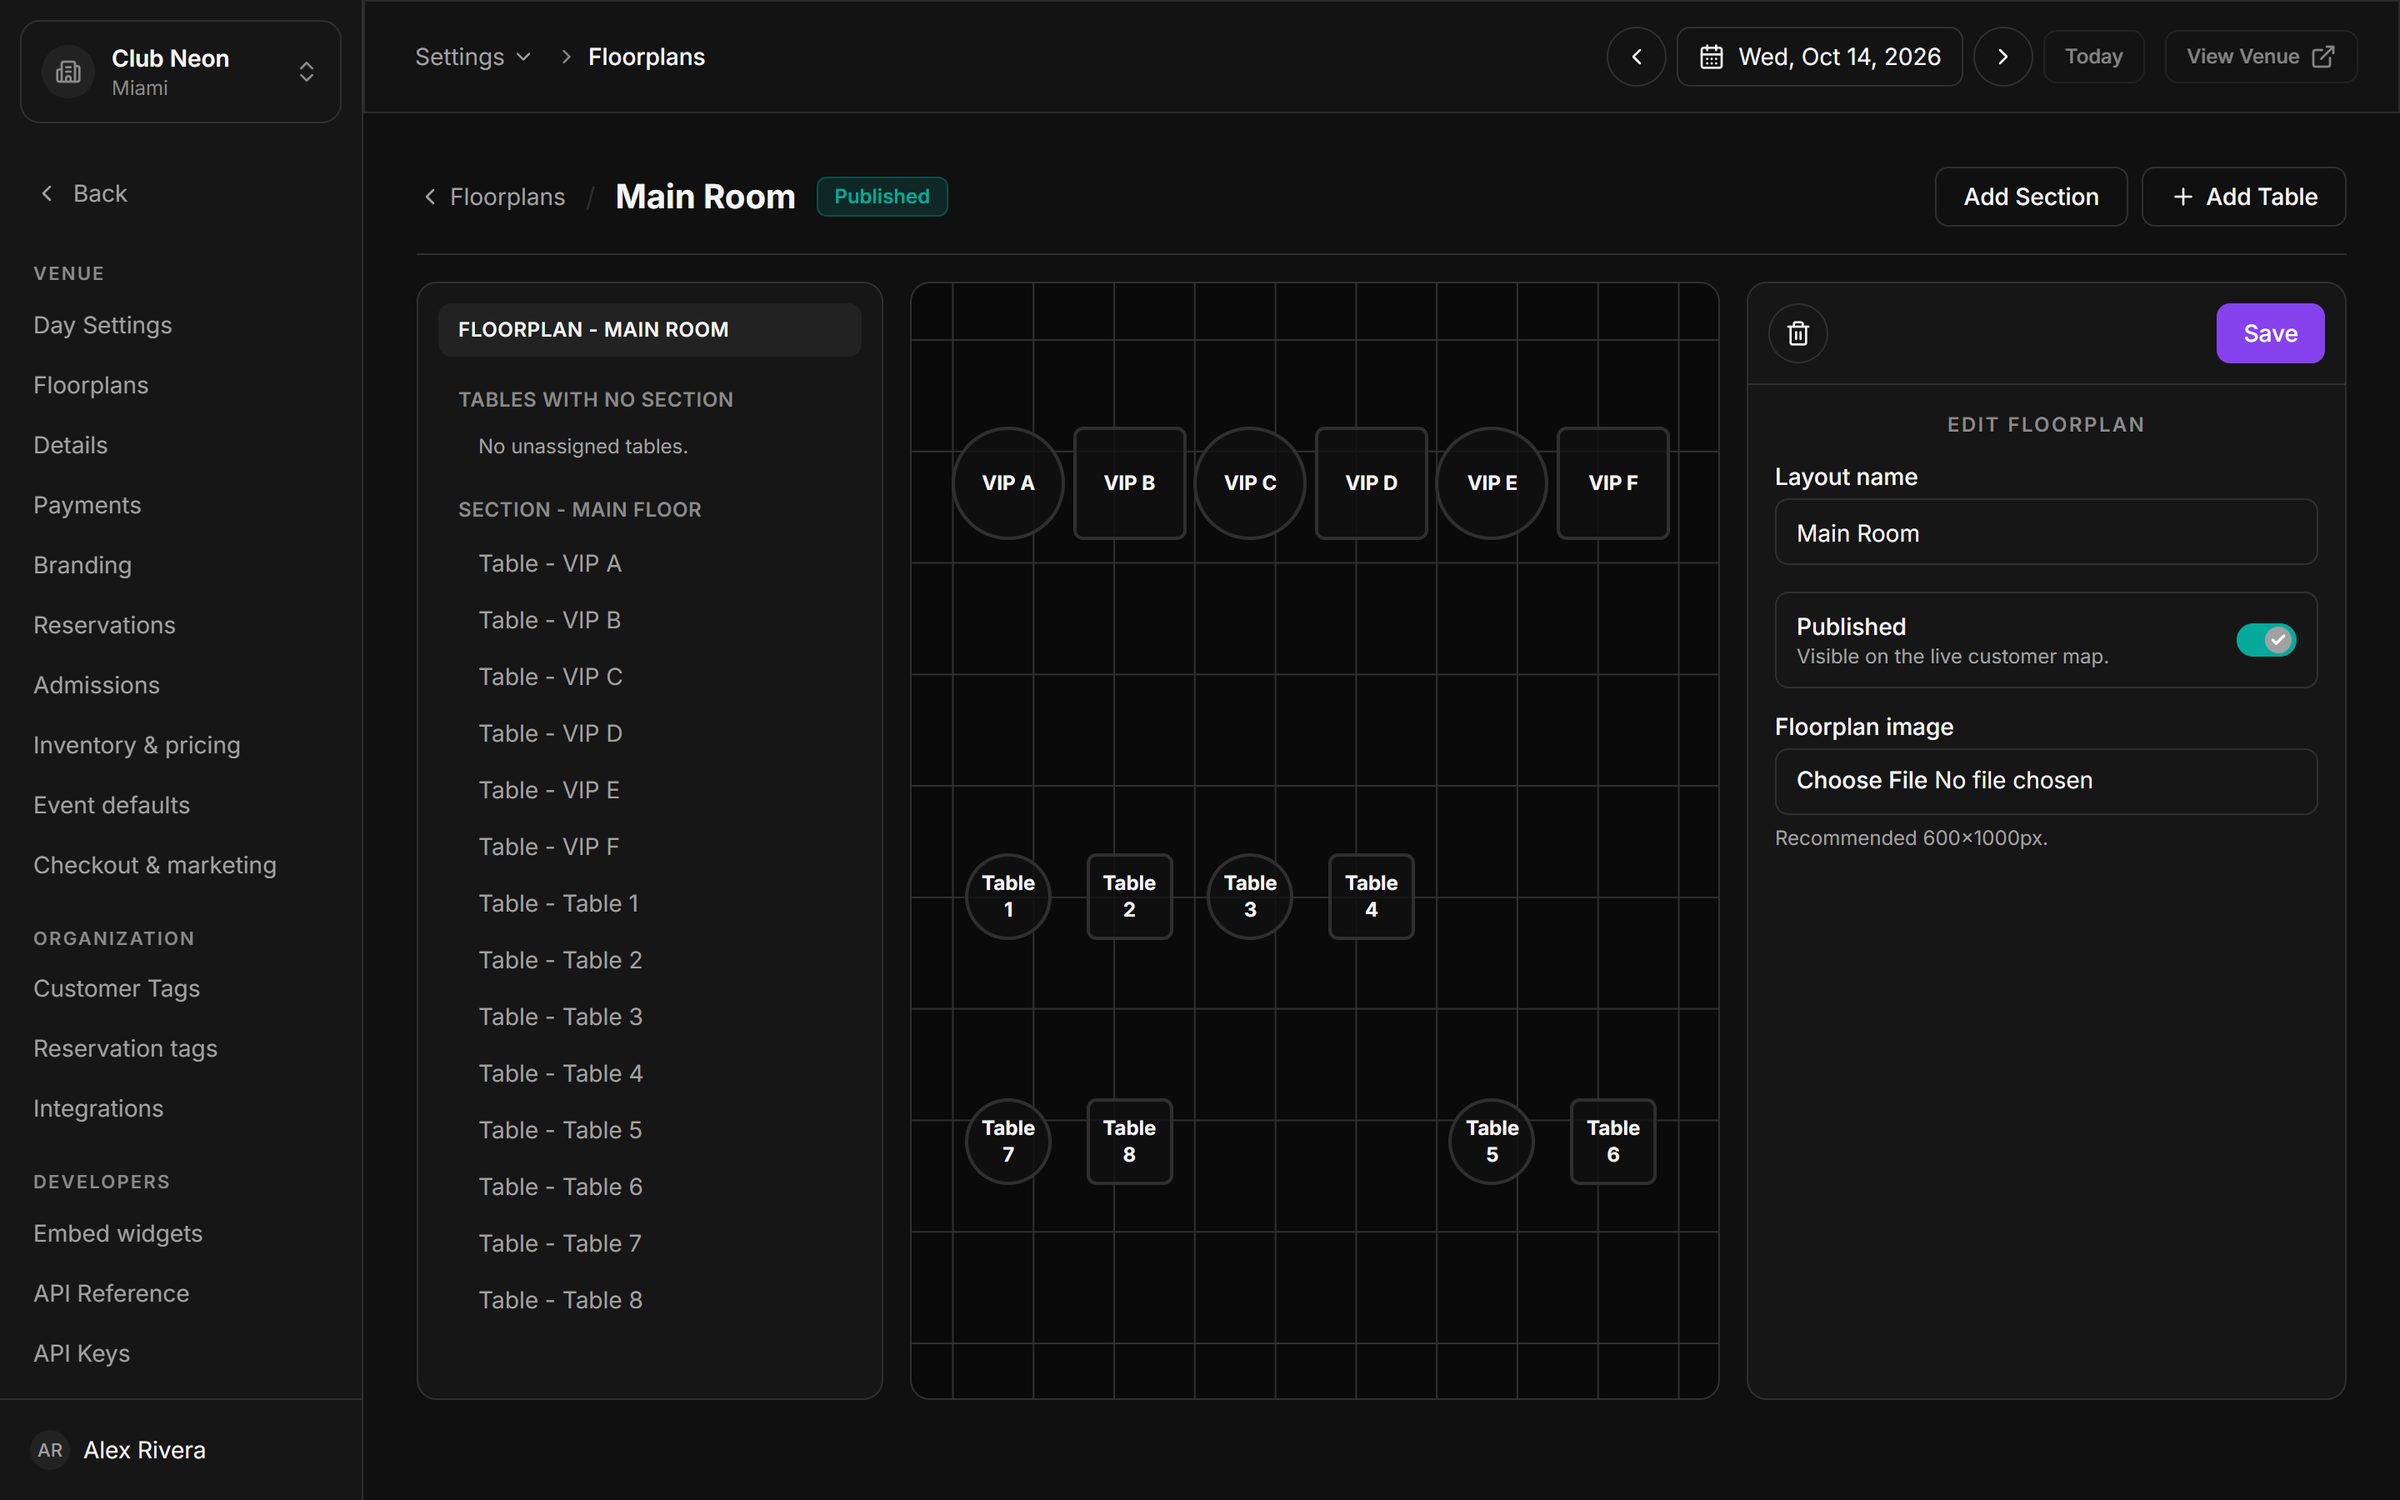Click Add Section button
This screenshot has height=1500, width=2400.
pyautogui.click(x=2031, y=197)
